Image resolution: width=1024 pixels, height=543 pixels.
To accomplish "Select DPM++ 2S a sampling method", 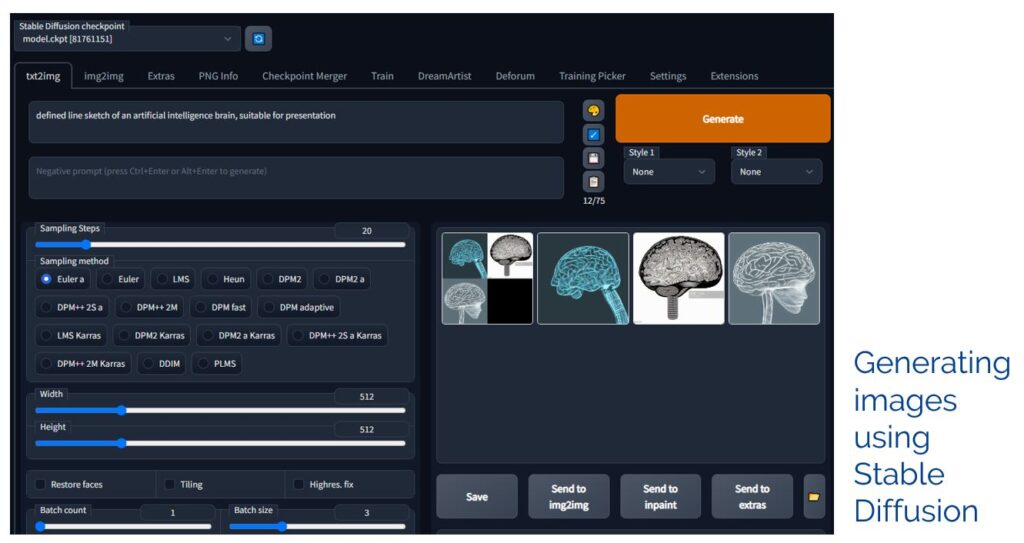I will (72, 307).
